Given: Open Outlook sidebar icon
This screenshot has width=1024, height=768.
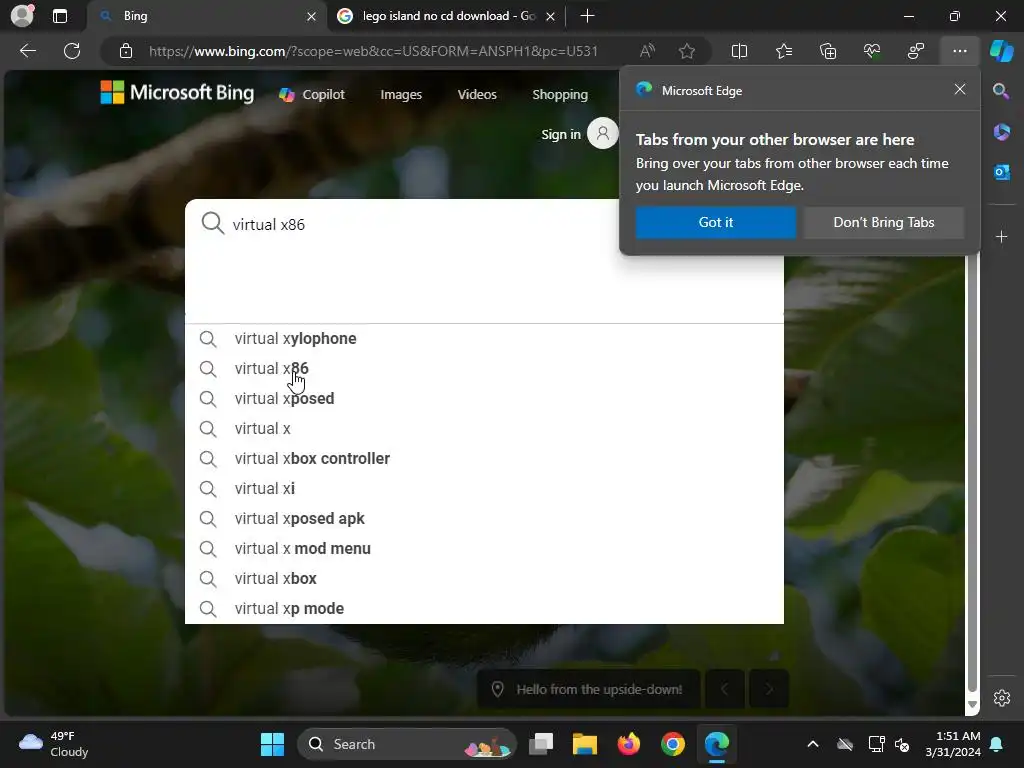Looking at the screenshot, I should click(x=1001, y=172).
